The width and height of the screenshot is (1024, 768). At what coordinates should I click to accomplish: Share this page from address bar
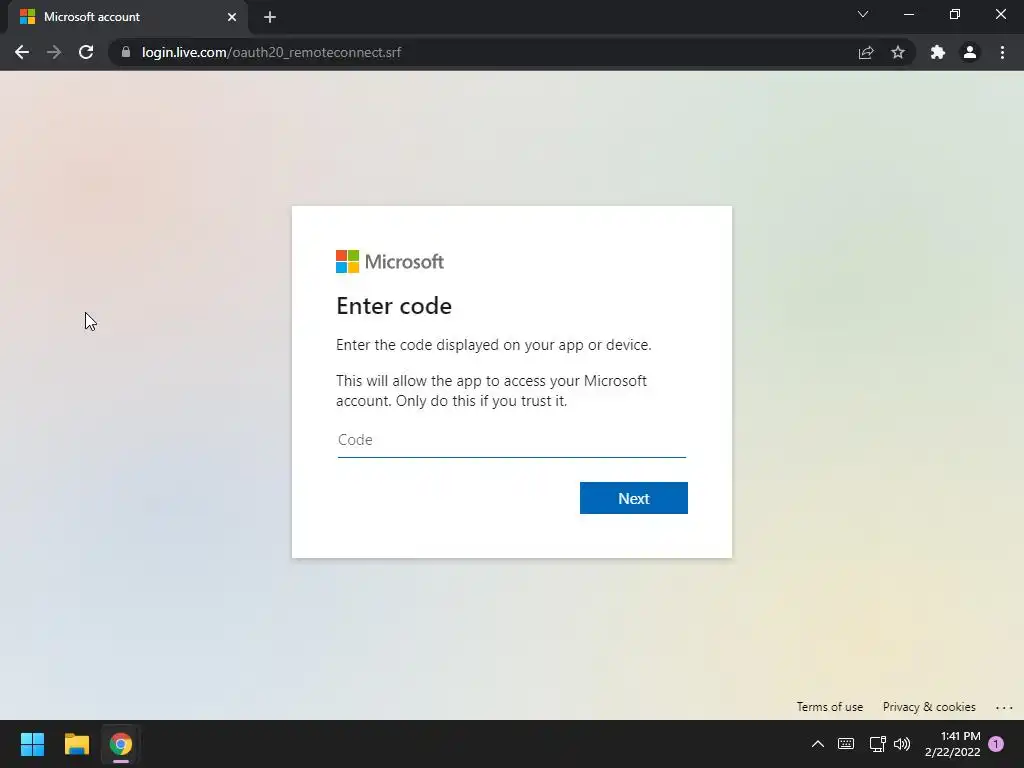click(x=865, y=52)
